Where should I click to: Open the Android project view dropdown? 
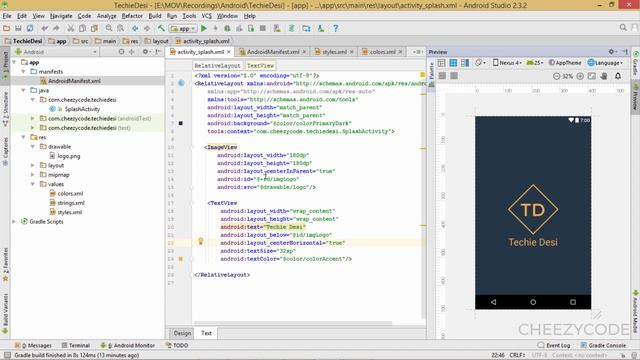(56, 52)
